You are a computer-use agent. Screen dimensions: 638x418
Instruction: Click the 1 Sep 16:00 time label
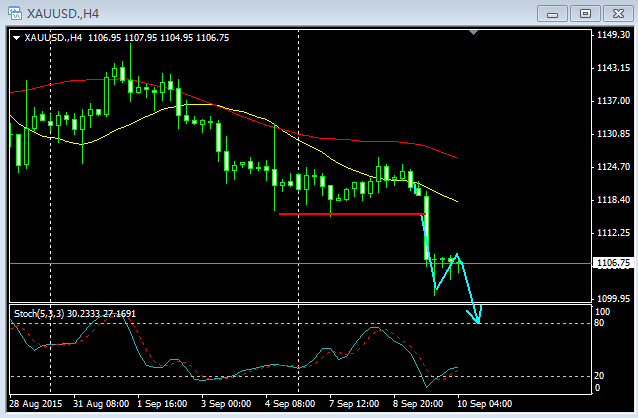162,404
